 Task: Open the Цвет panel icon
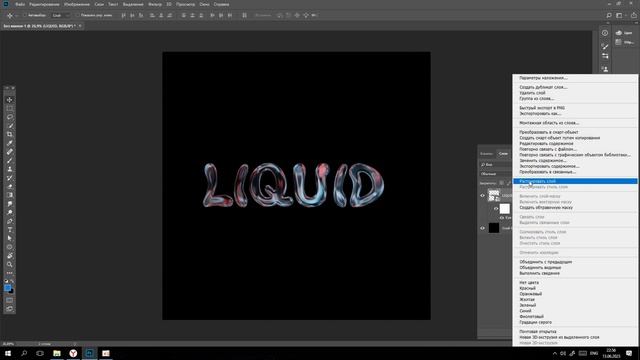pos(619,33)
